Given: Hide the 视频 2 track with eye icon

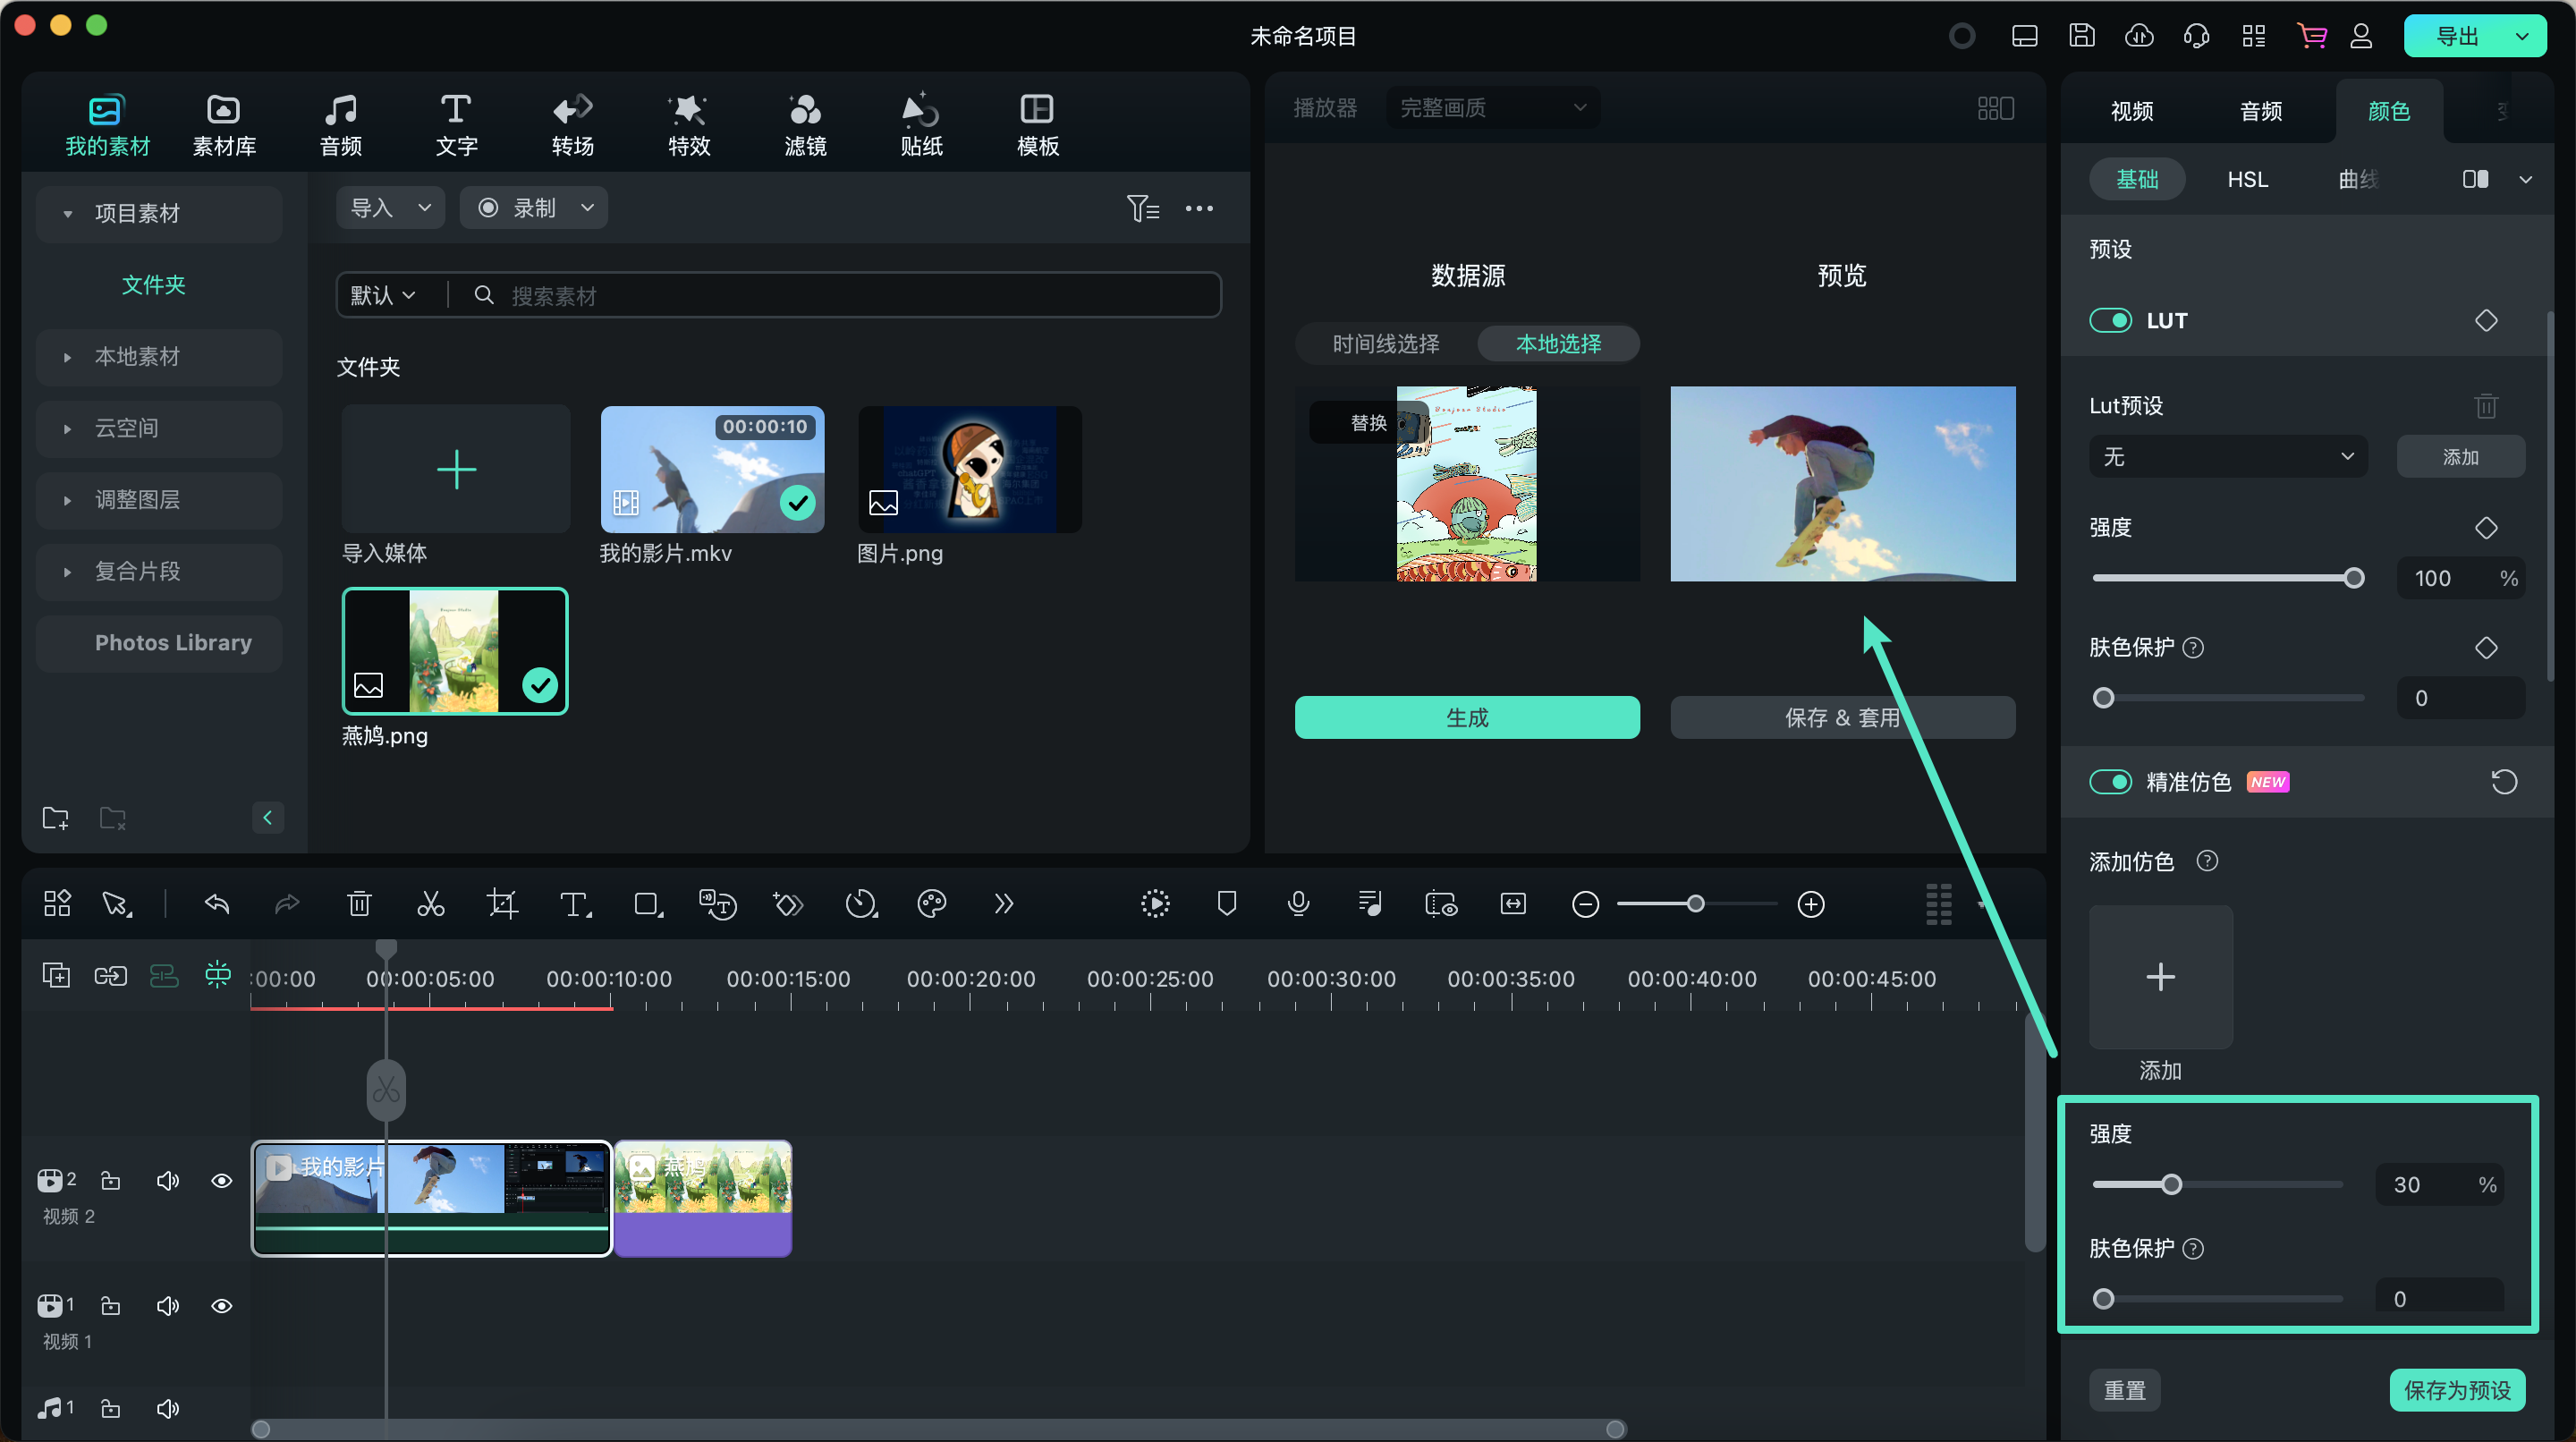Looking at the screenshot, I should 222,1181.
